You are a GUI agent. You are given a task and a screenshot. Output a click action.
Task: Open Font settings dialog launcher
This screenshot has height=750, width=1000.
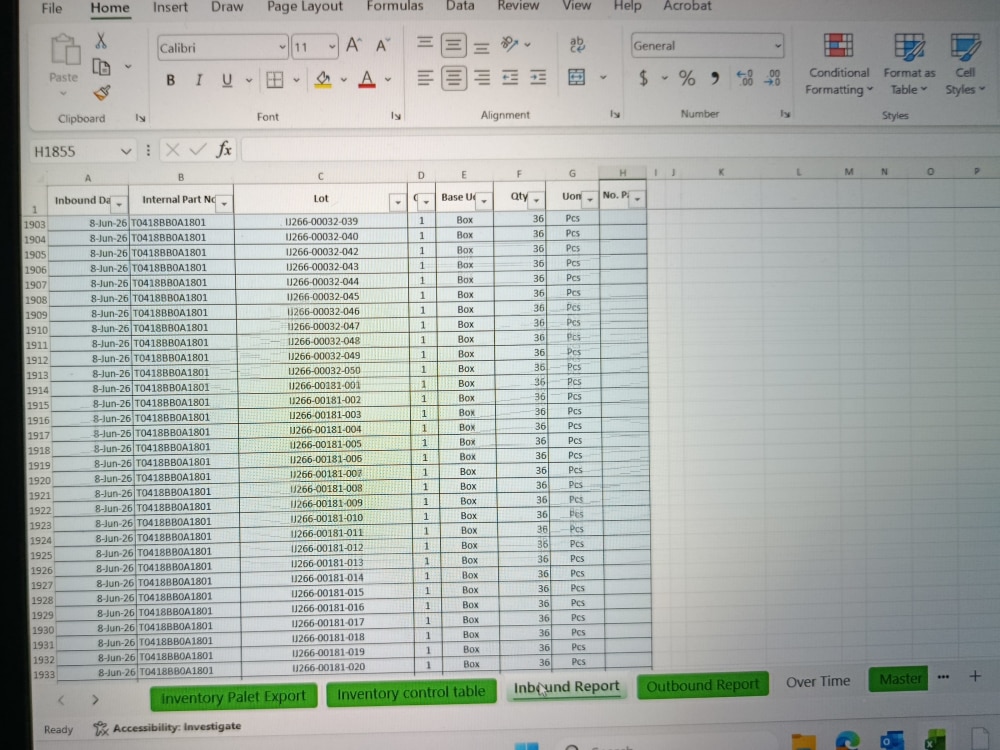[395, 116]
